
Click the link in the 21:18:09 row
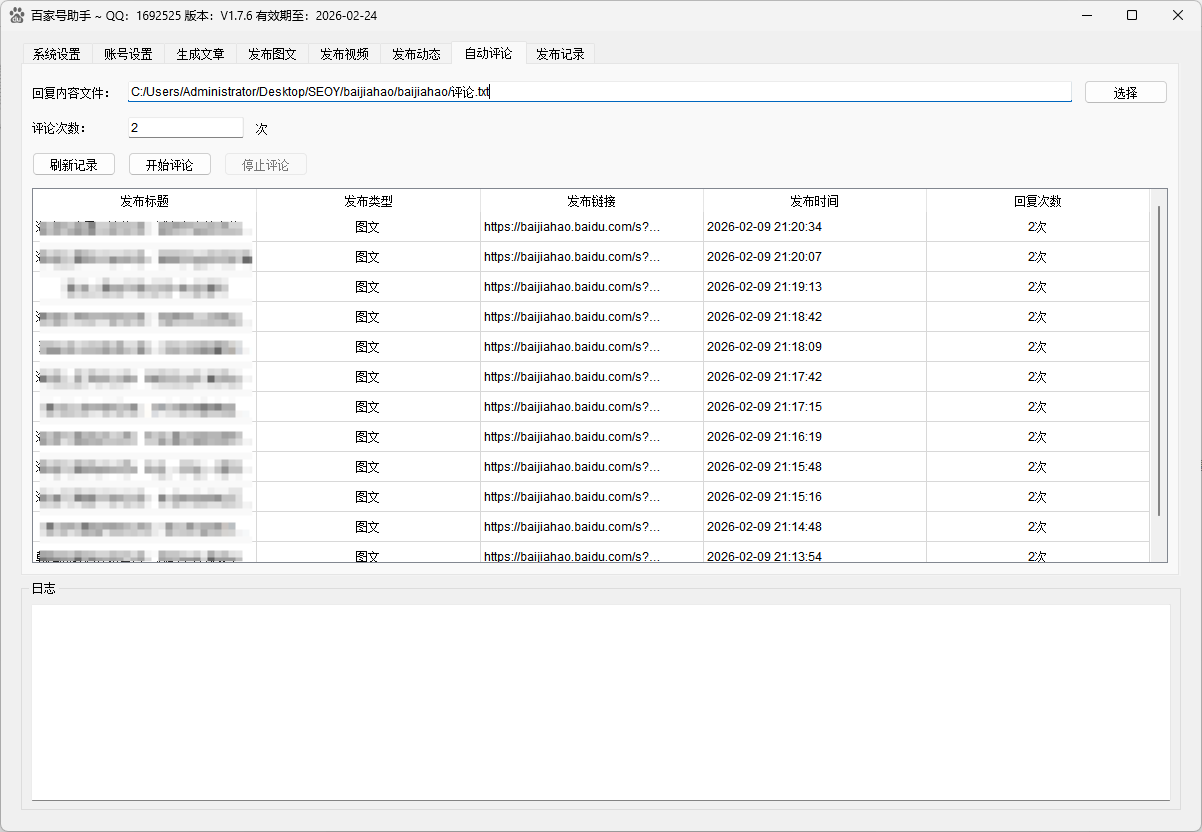[571, 347]
